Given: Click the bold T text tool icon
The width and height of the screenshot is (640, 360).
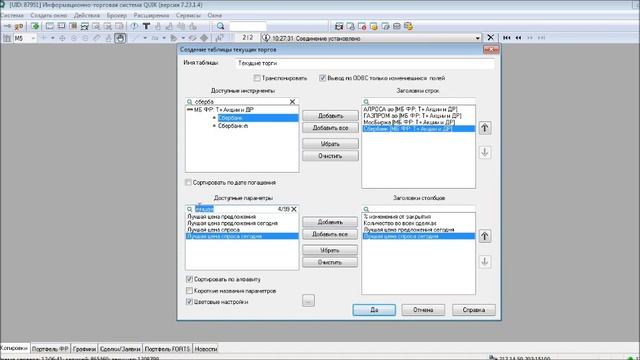Looking at the screenshot, I should (146, 26).
